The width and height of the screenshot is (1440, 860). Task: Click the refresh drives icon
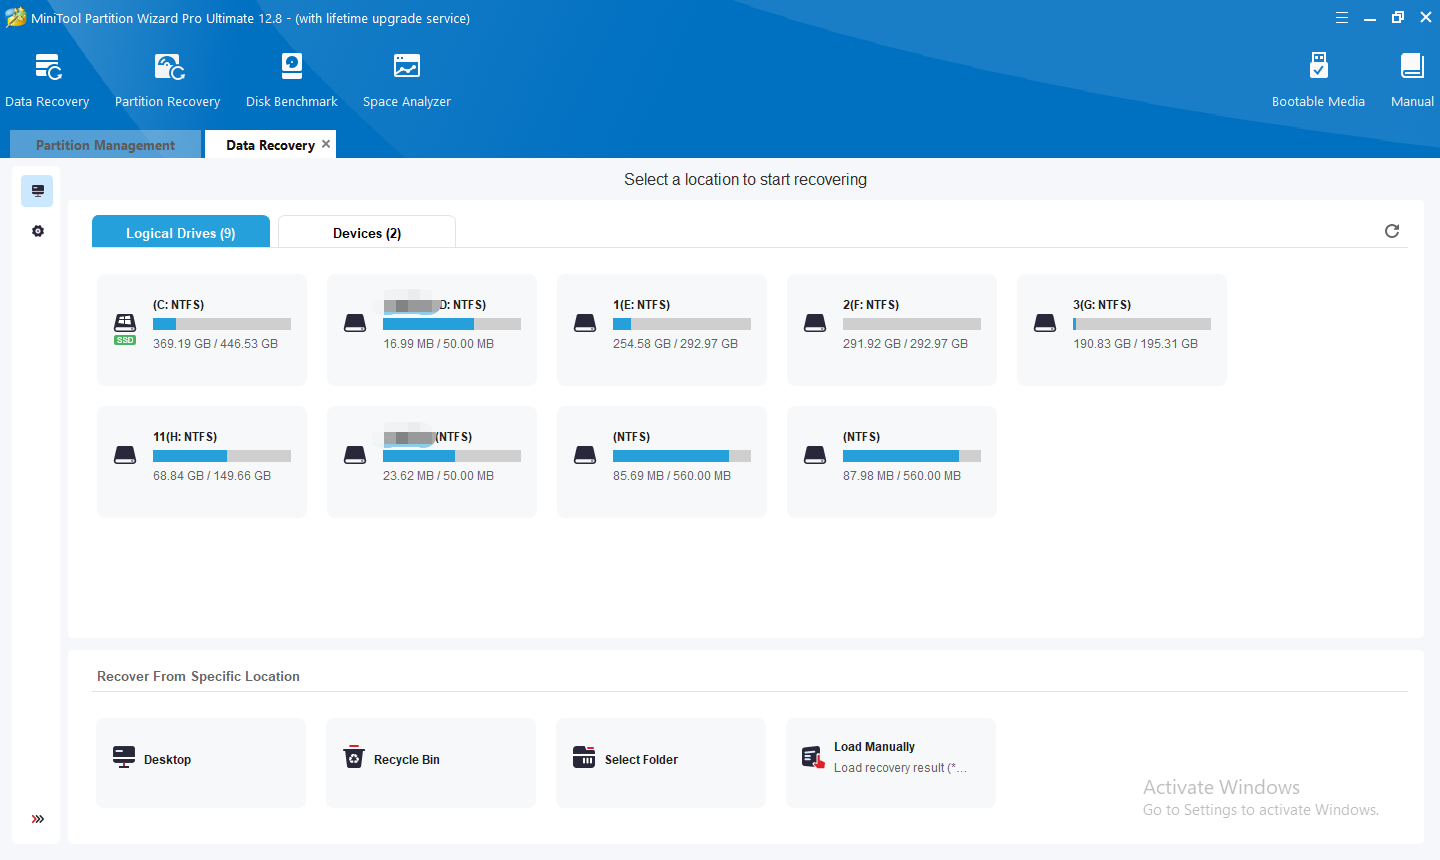tap(1391, 231)
